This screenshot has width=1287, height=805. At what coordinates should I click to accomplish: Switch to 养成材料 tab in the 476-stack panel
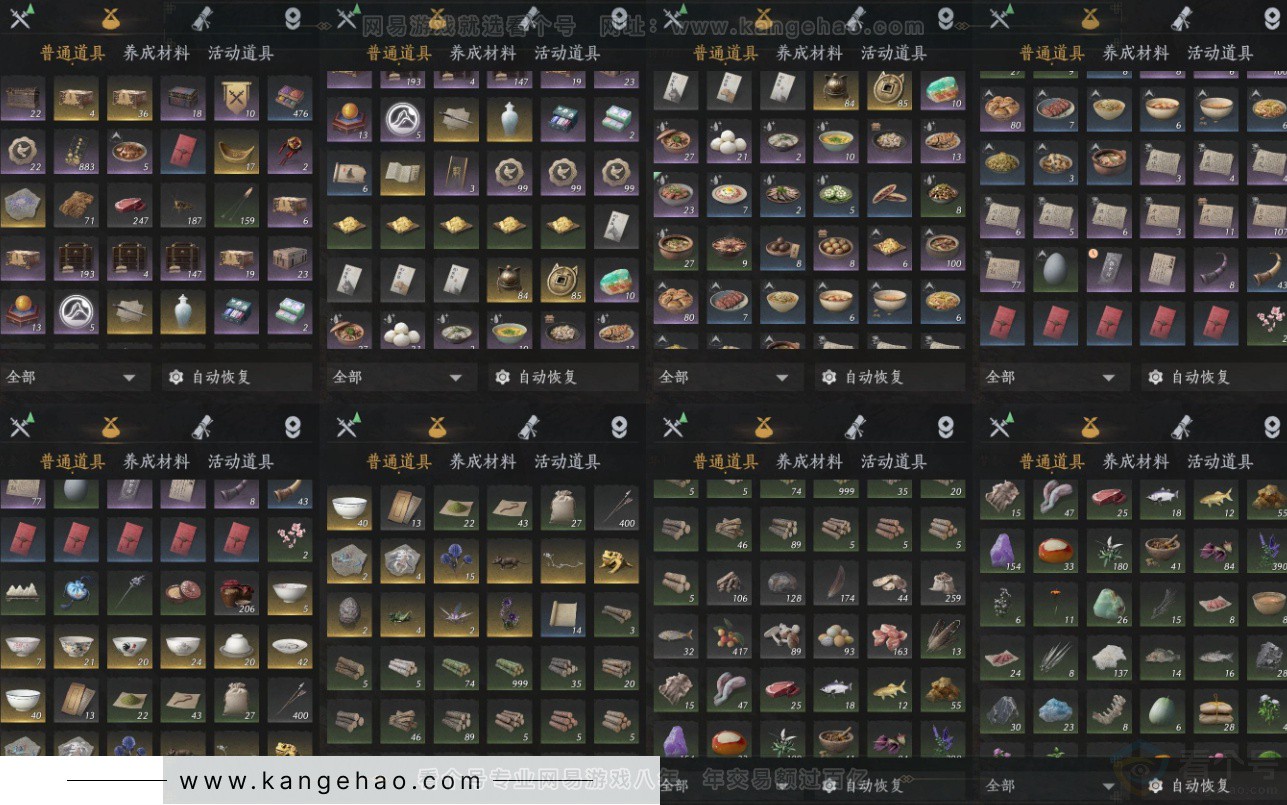[156, 53]
